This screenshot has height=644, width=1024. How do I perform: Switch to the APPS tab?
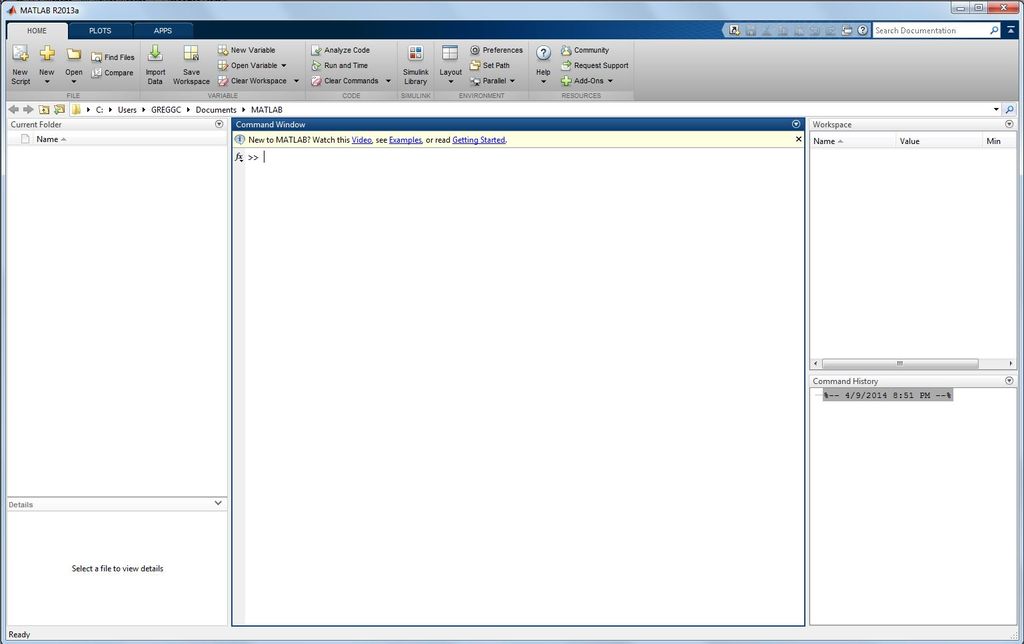coord(163,31)
